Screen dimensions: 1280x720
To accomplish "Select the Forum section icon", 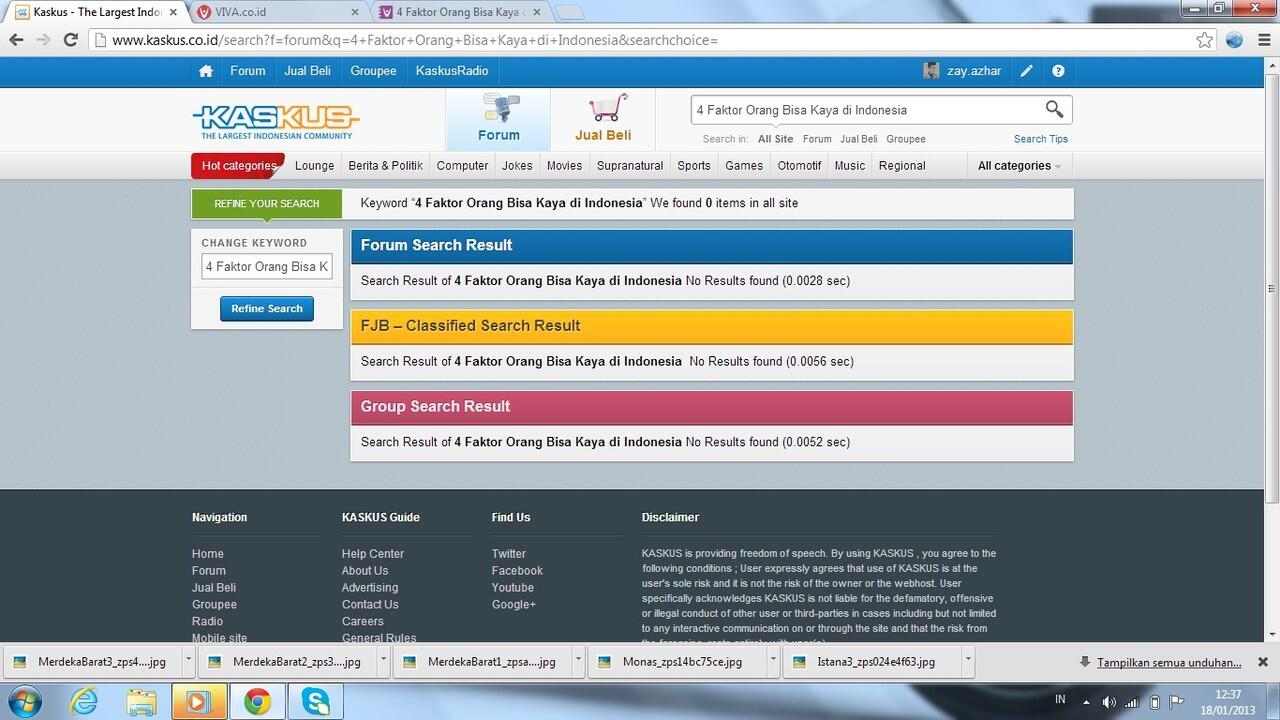I will (499, 119).
